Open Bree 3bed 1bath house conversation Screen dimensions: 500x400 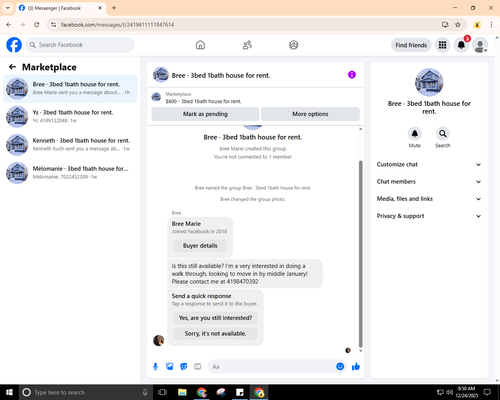click(70, 88)
